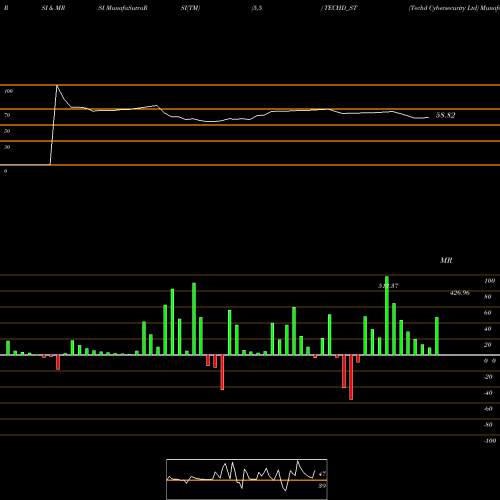The image size is (500, 500).
Task: Click the MR axis label 80
Action: click(x=488, y=297)
